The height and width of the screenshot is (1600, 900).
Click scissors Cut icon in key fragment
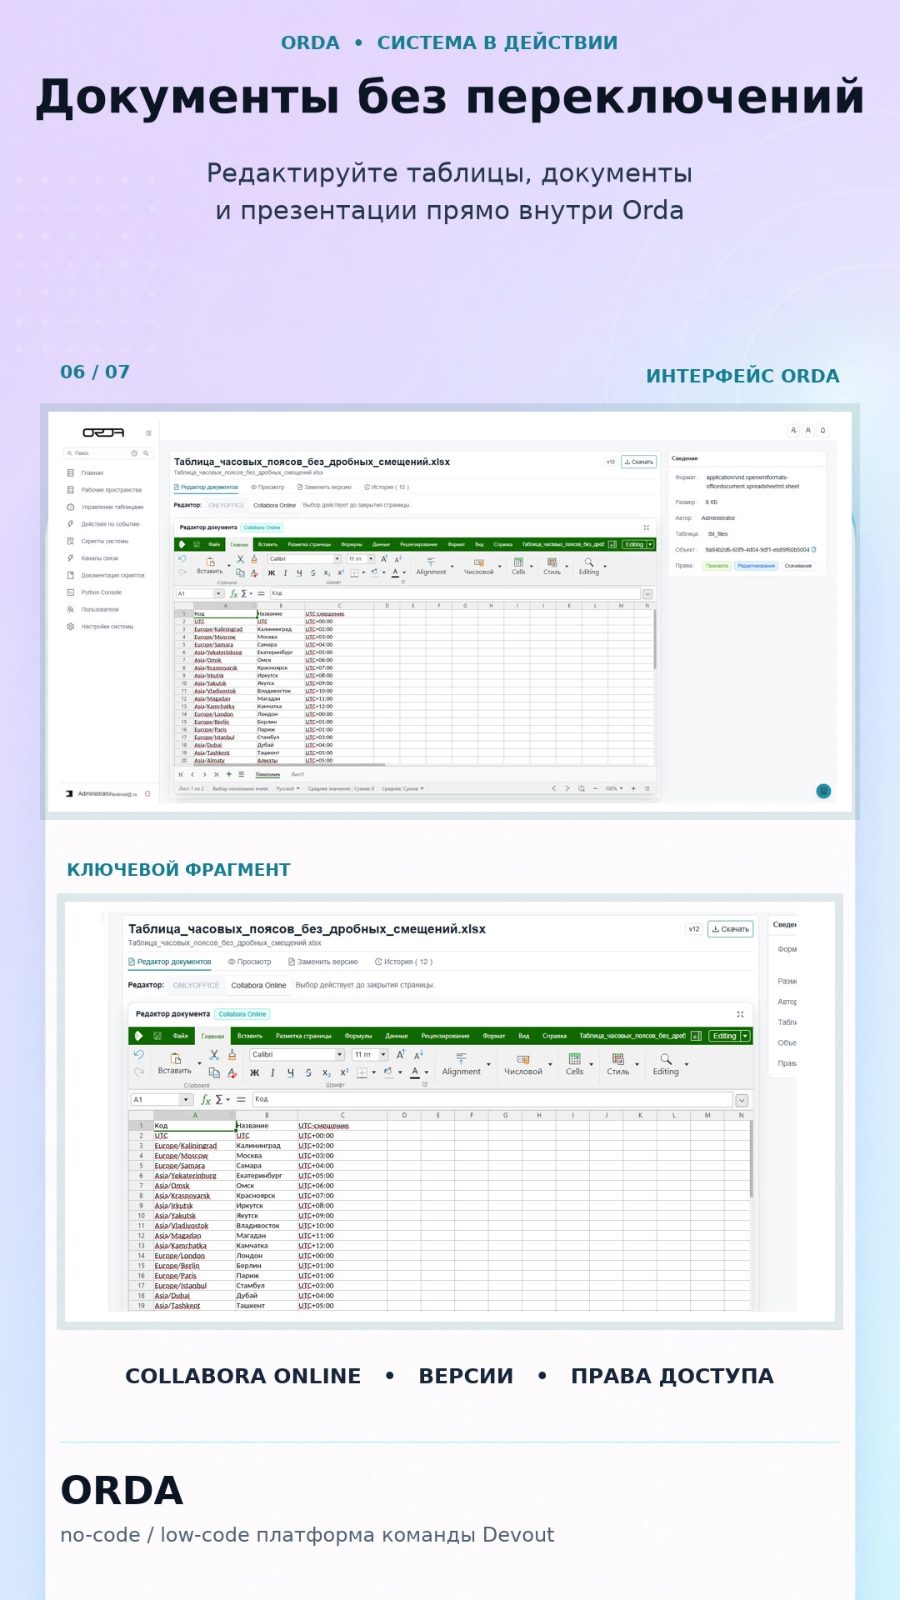214,1055
